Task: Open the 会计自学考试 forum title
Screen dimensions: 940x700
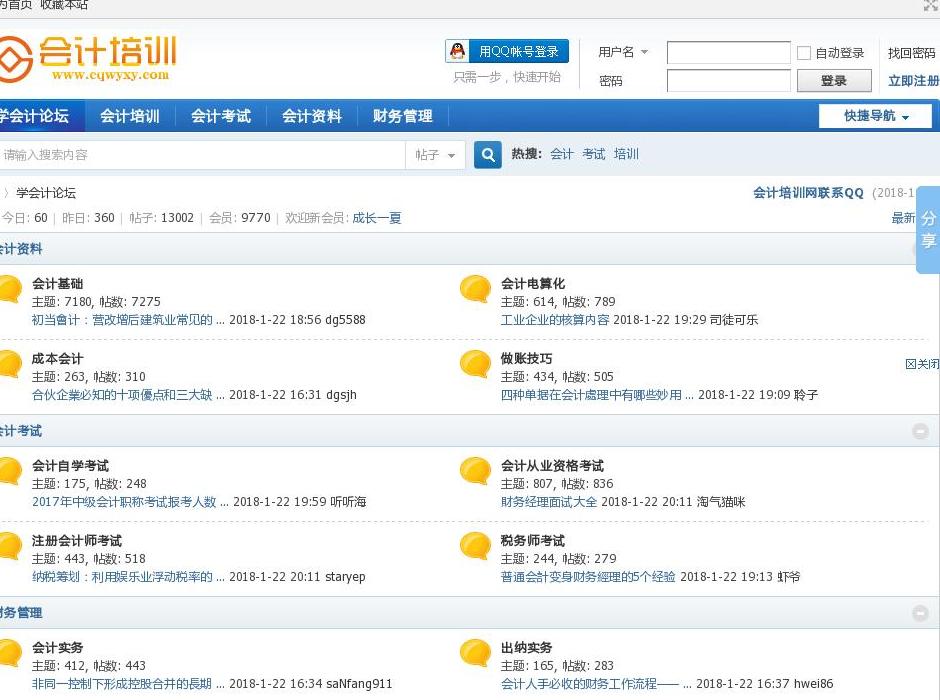Action: click(70, 466)
